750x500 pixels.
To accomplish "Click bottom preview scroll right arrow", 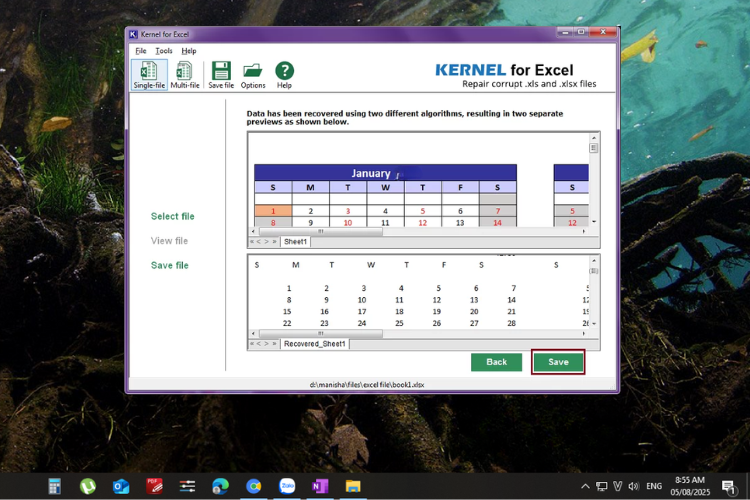I will [x=584, y=333].
